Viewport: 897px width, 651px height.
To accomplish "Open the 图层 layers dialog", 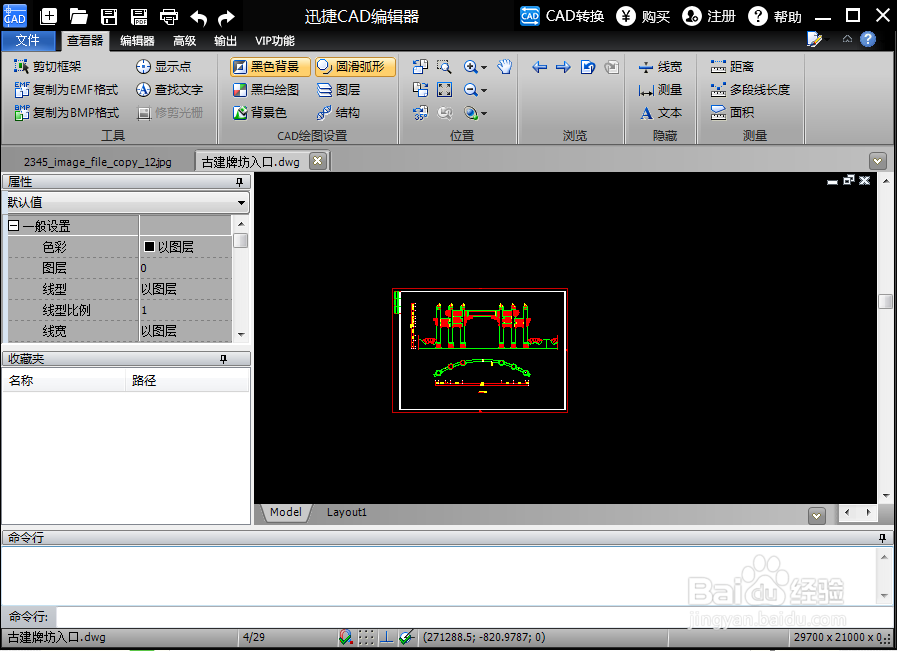I will pos(338,89).
